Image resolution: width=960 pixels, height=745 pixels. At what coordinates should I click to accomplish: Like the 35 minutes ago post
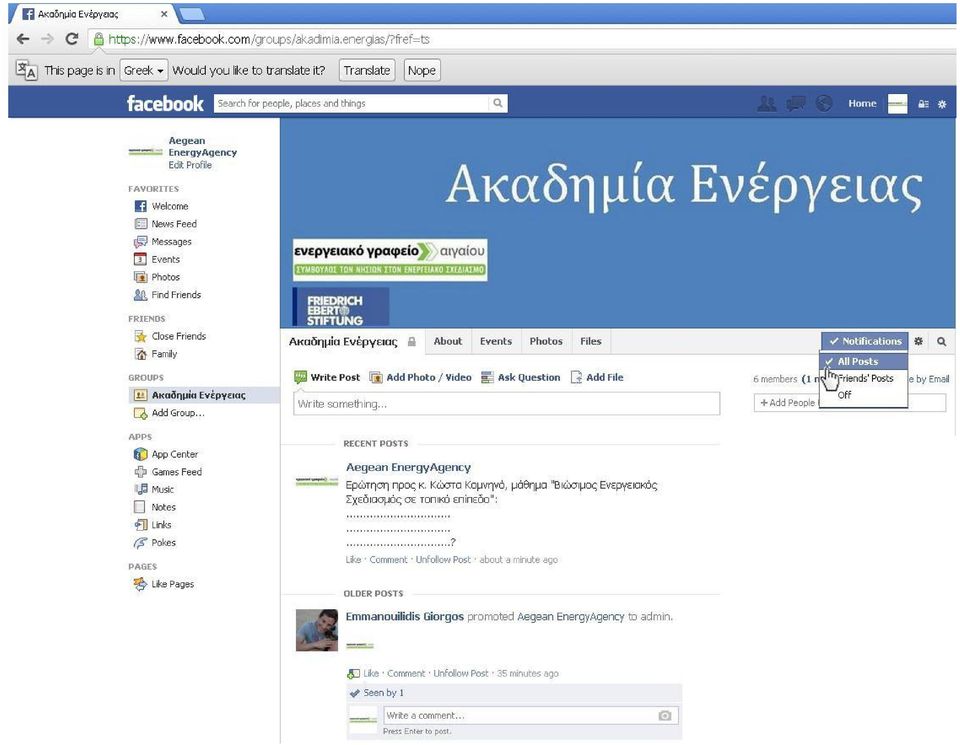(371, 674)
